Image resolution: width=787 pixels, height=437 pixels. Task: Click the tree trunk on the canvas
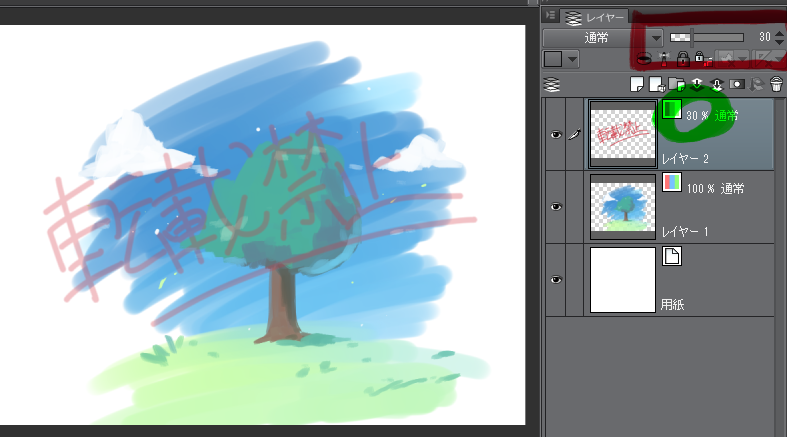[282, 303]
